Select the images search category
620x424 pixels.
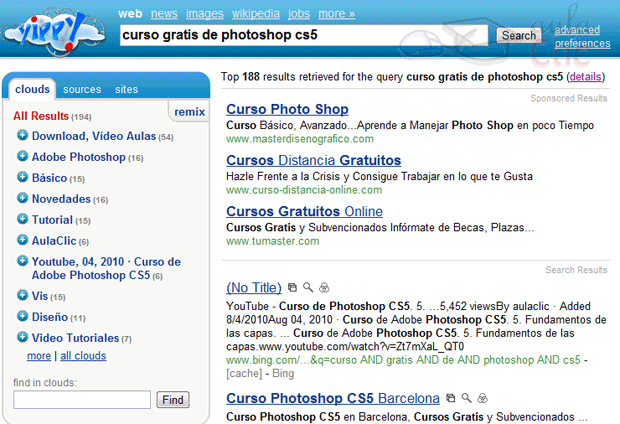pyautogui.click(x=205, y=14)
